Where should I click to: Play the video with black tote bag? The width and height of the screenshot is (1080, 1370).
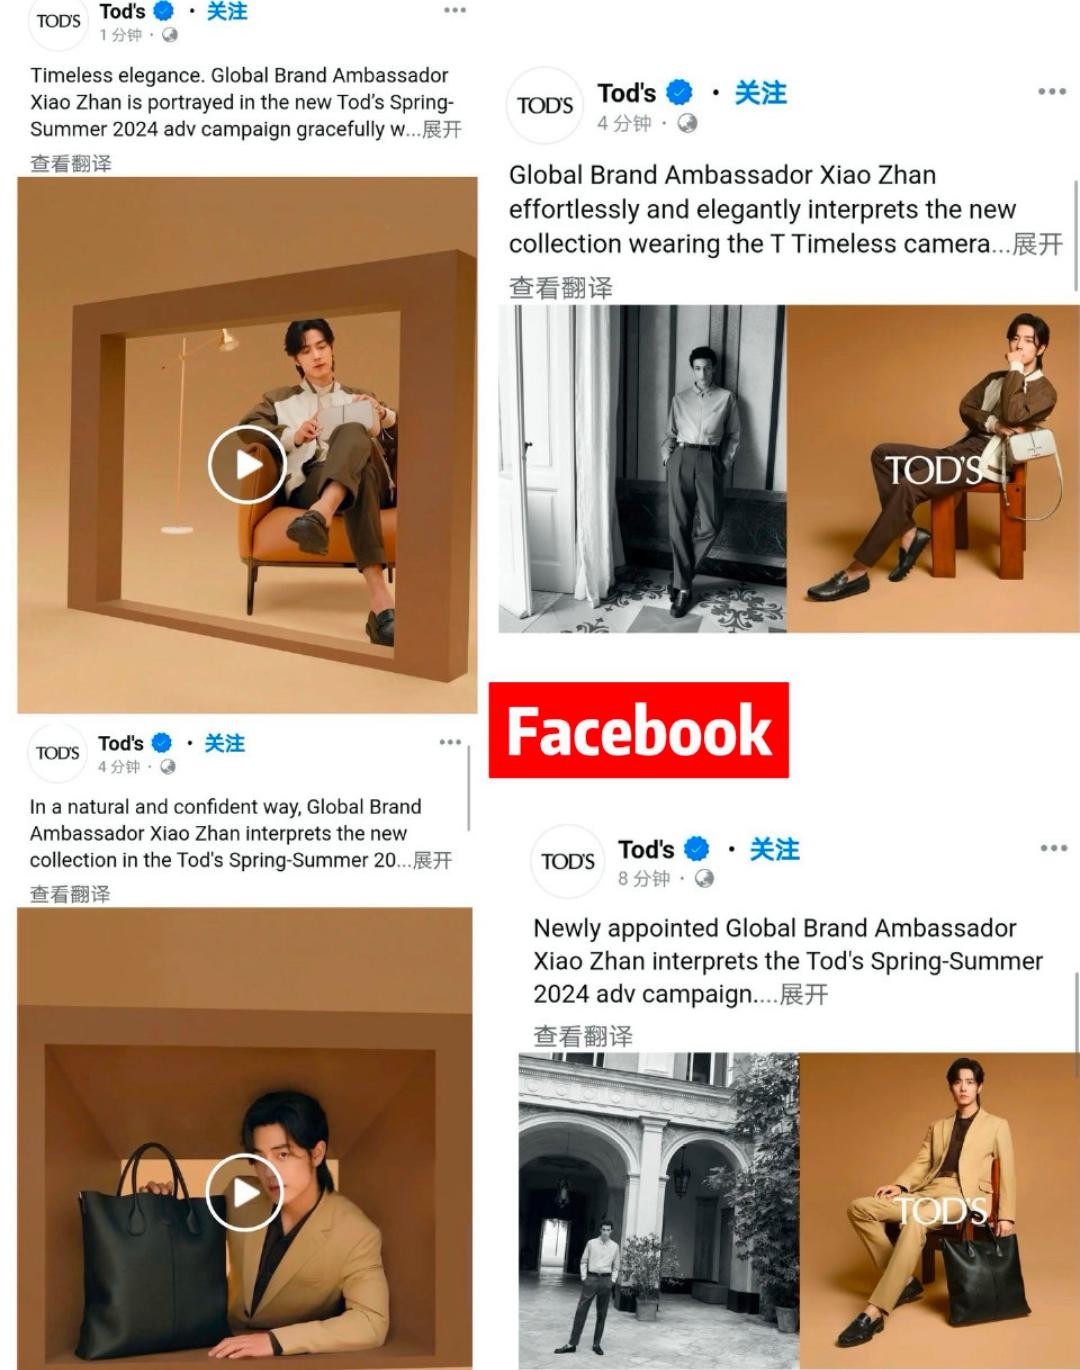245,1192
